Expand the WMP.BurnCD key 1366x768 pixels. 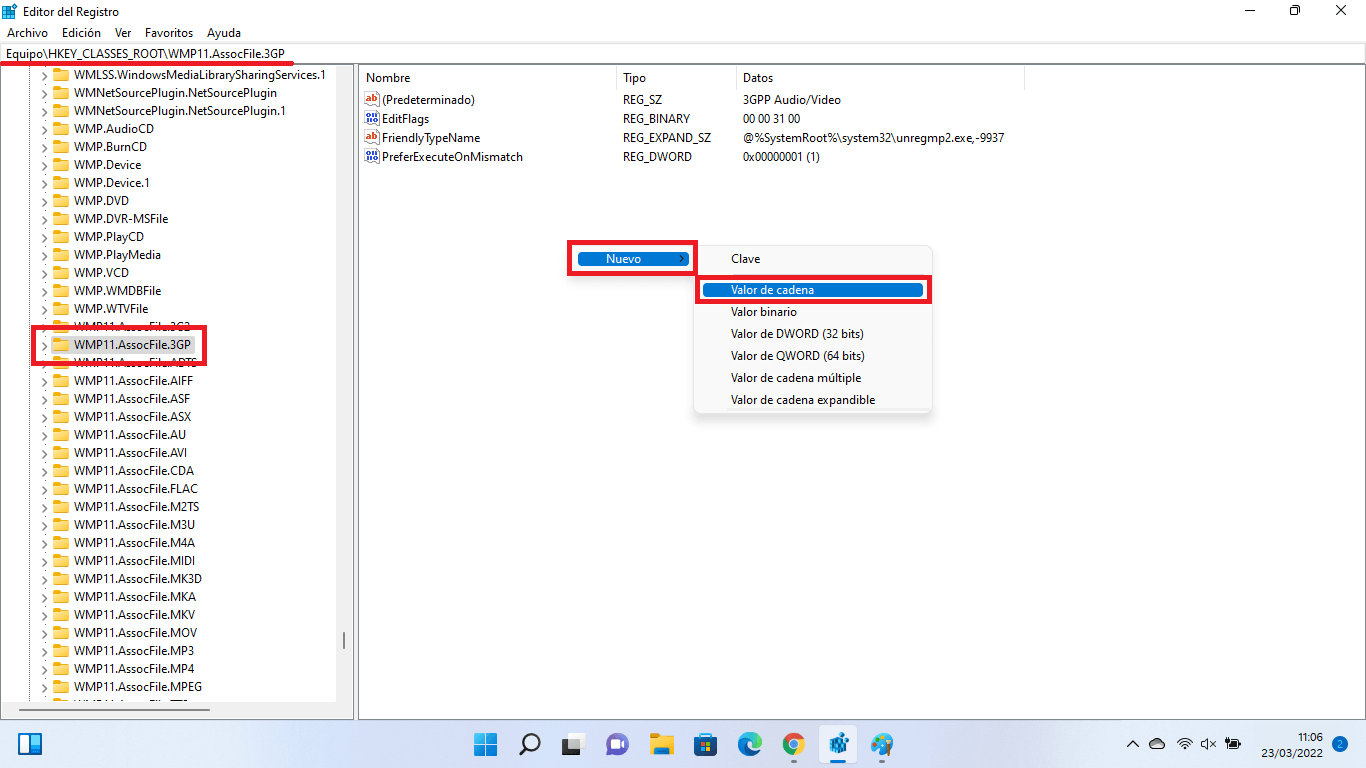coord(44,147)
